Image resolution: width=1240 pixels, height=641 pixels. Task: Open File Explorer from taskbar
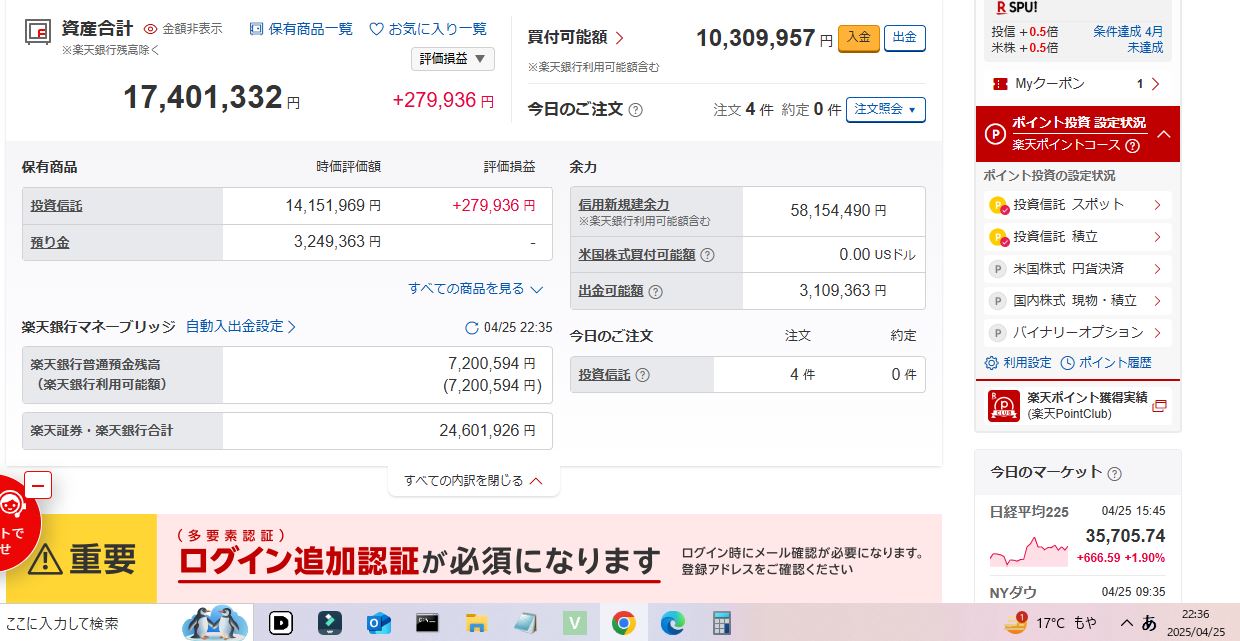(476, 623)
